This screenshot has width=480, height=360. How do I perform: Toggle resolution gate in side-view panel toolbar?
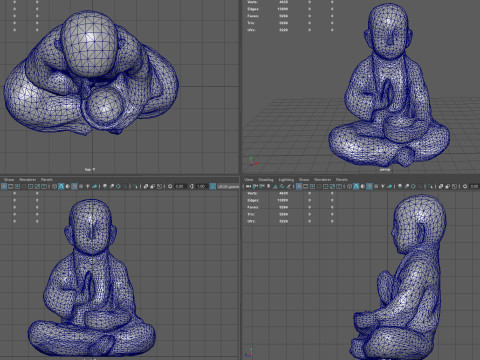(x=312, y=186)
